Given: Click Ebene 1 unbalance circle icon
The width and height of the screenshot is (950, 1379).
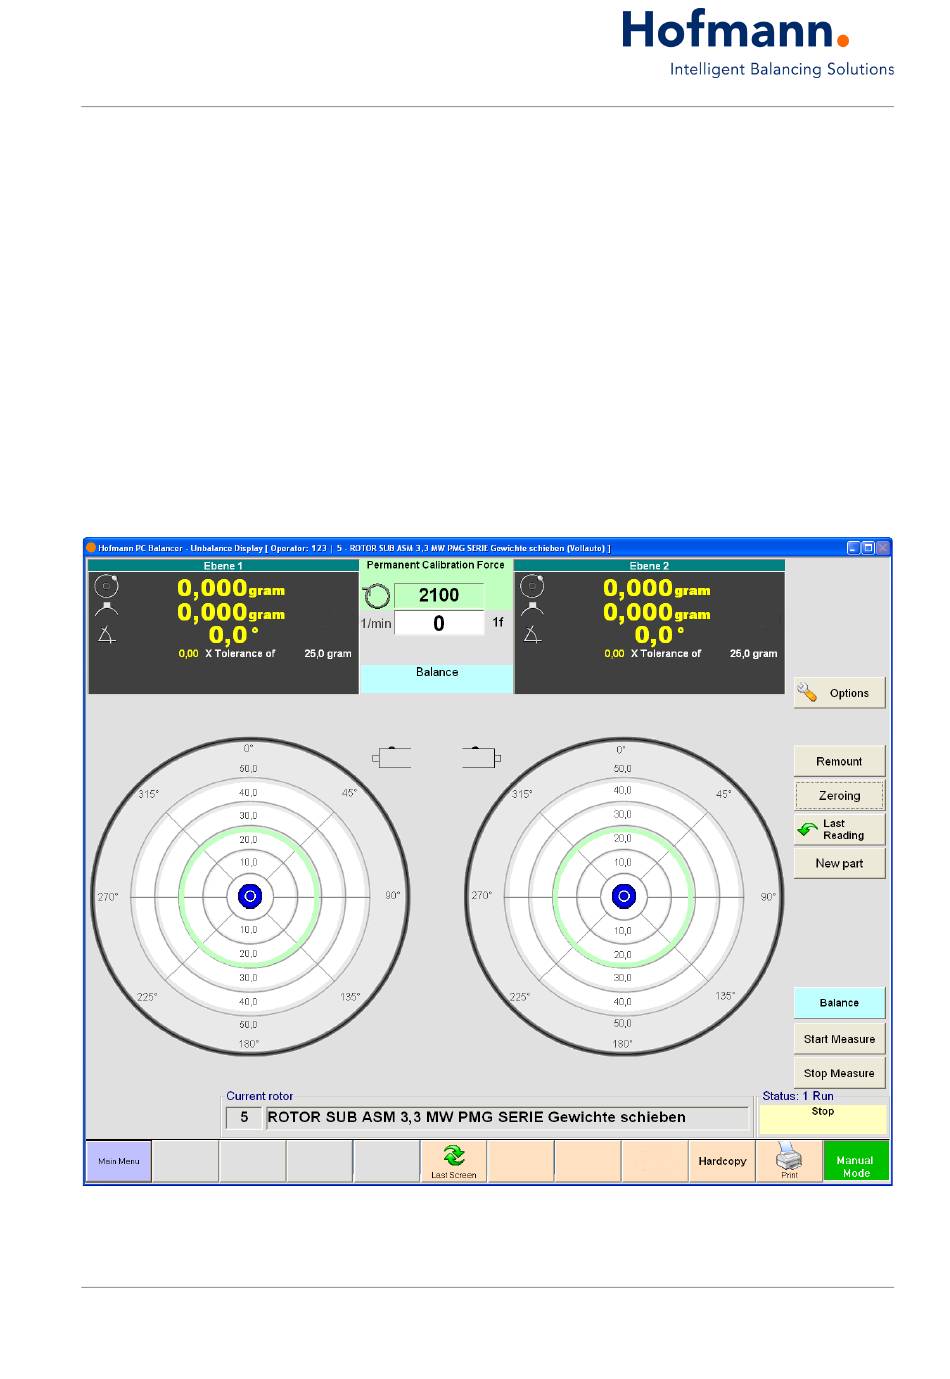Looking at the screenshot, I should coord(106,586).
